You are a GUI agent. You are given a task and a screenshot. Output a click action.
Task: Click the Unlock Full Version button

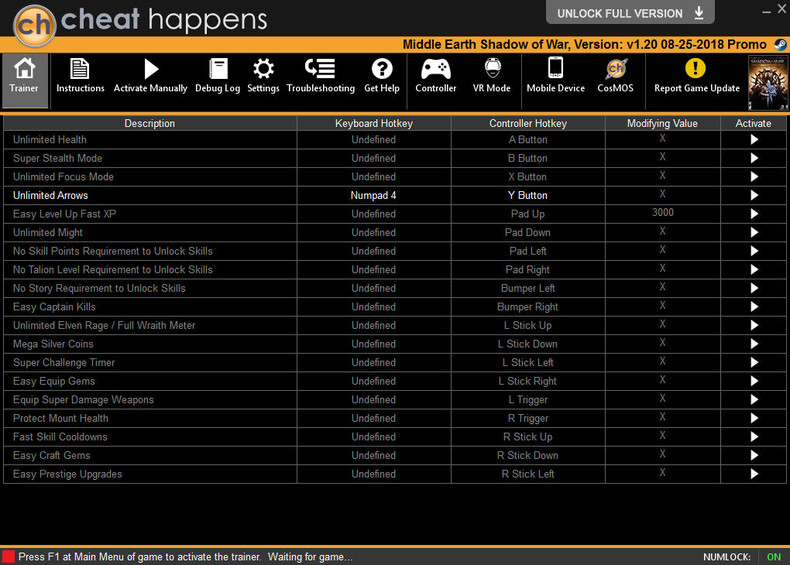point(630,13)
